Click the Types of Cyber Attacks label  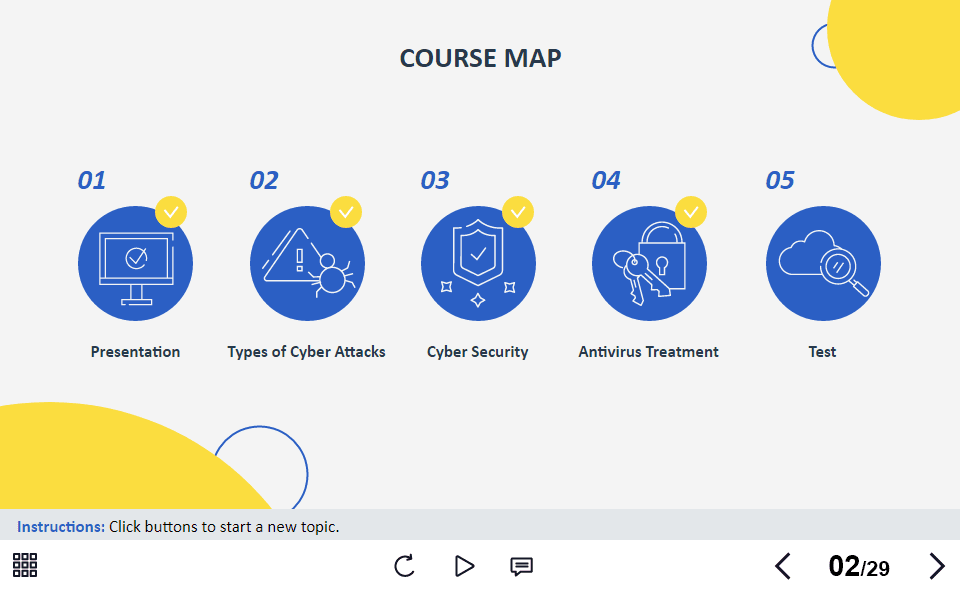306,352
